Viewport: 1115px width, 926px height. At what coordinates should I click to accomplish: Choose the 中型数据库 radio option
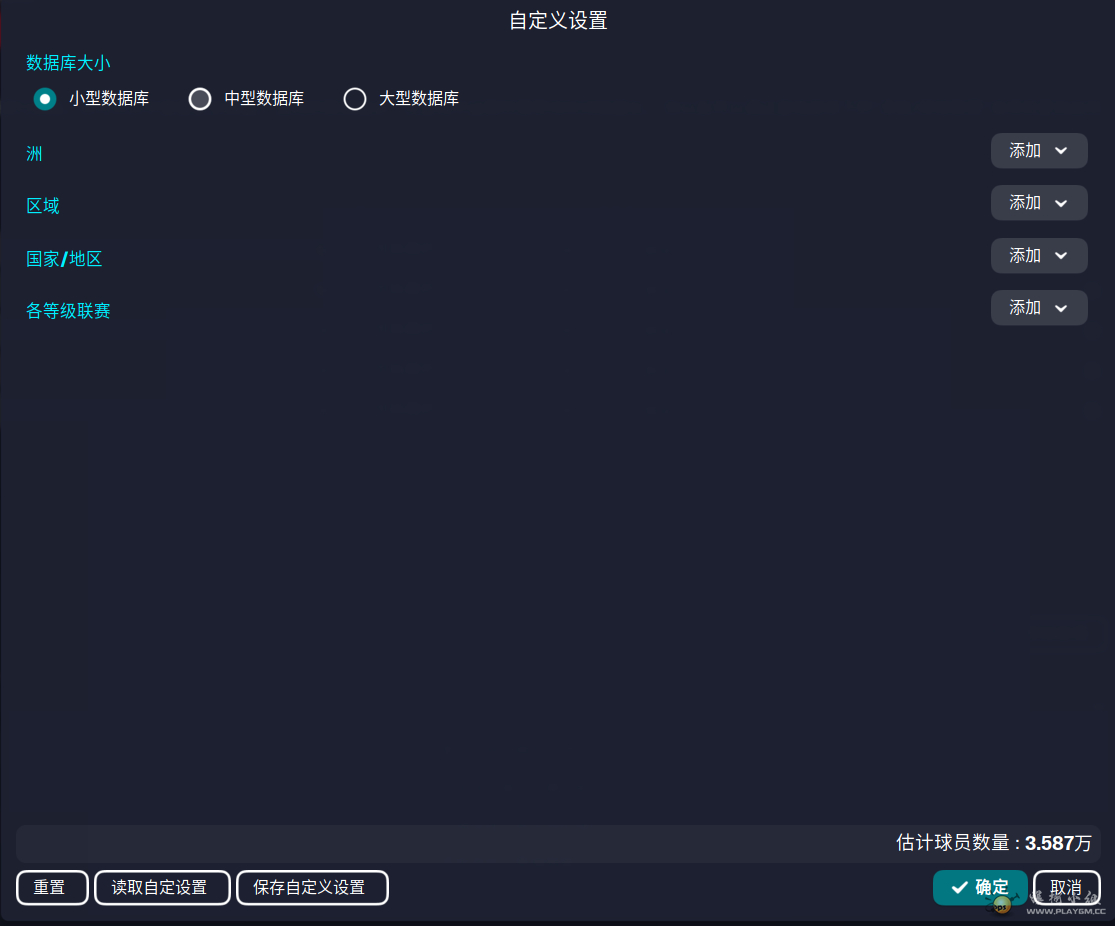pos(200,99)
